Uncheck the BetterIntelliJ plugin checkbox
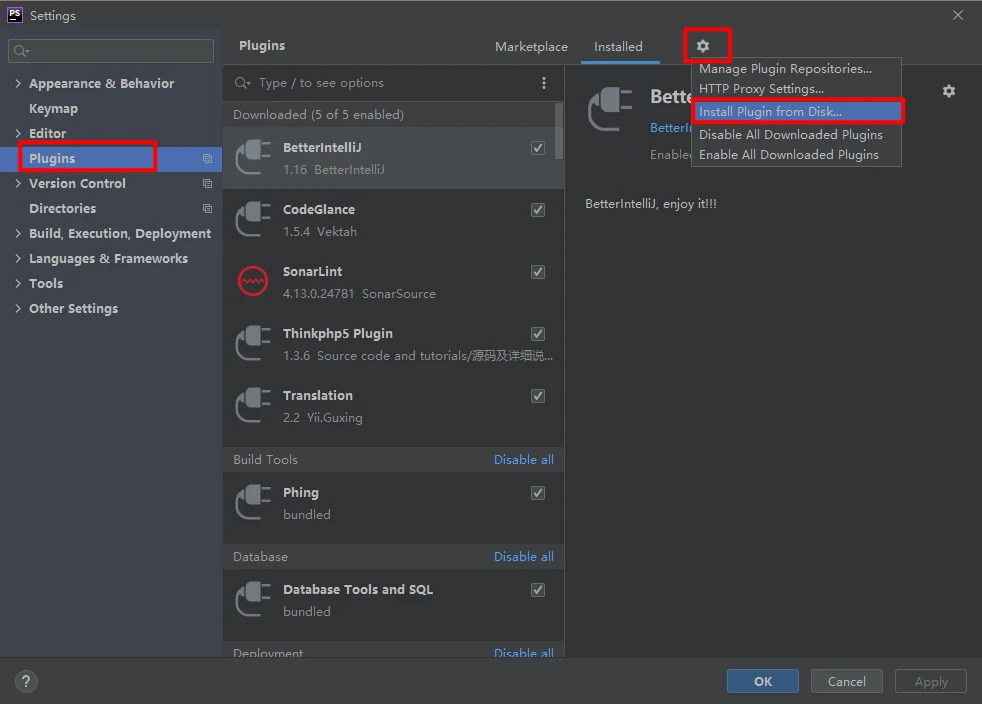Image resolution: width=982 pixels, height=704 pixels. pyautogui.click(x=538, y=148)
